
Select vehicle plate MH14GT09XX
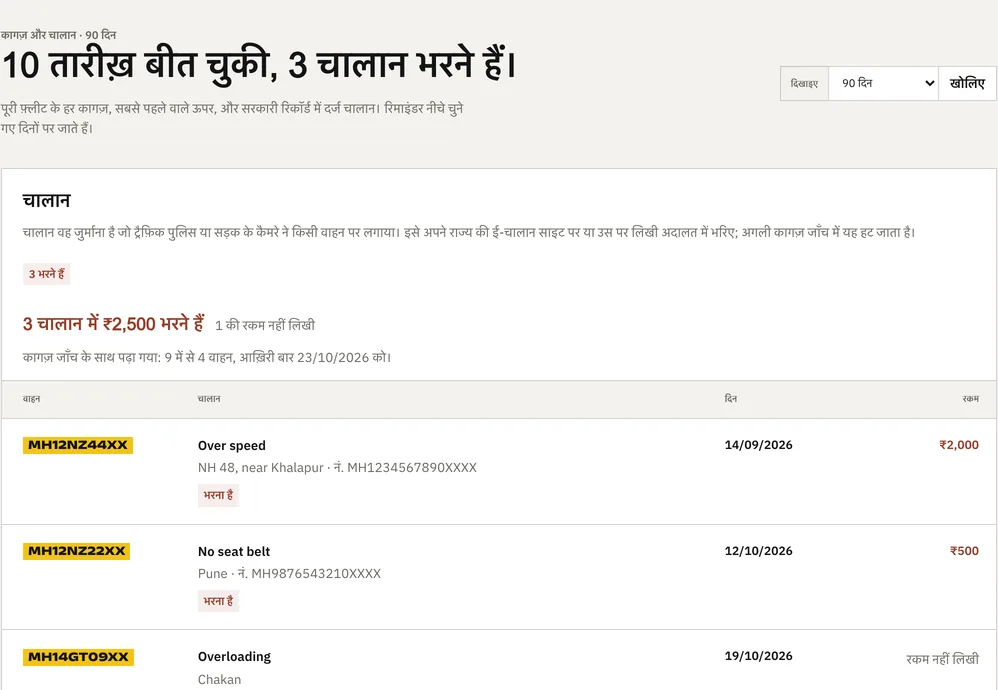(78, 657)
